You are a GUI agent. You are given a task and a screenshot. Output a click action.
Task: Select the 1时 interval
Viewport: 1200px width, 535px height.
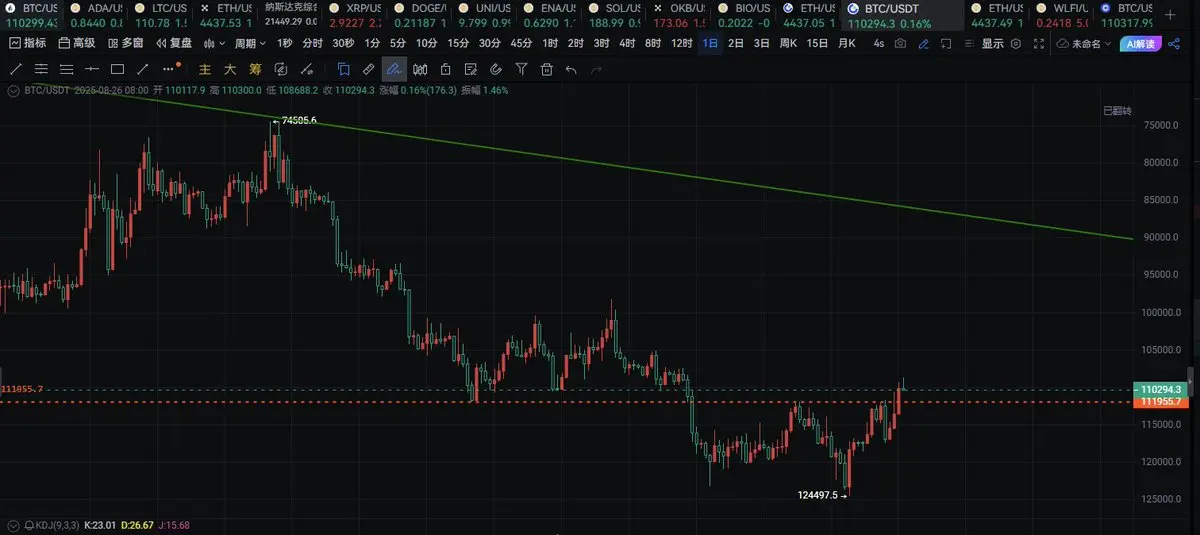(x=550, y=43)
